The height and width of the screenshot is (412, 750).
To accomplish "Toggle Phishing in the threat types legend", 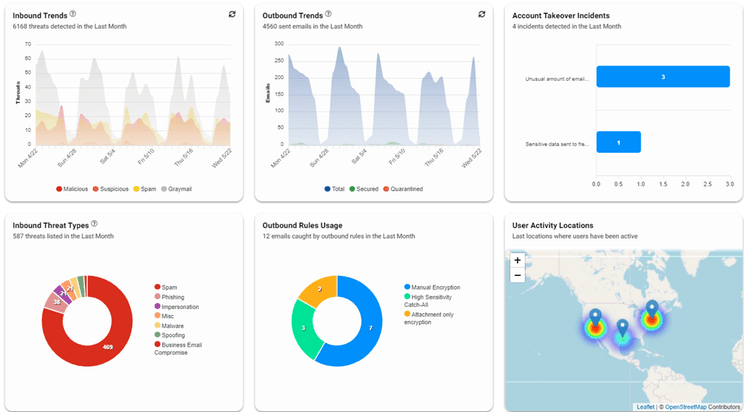I will point(169,297).
